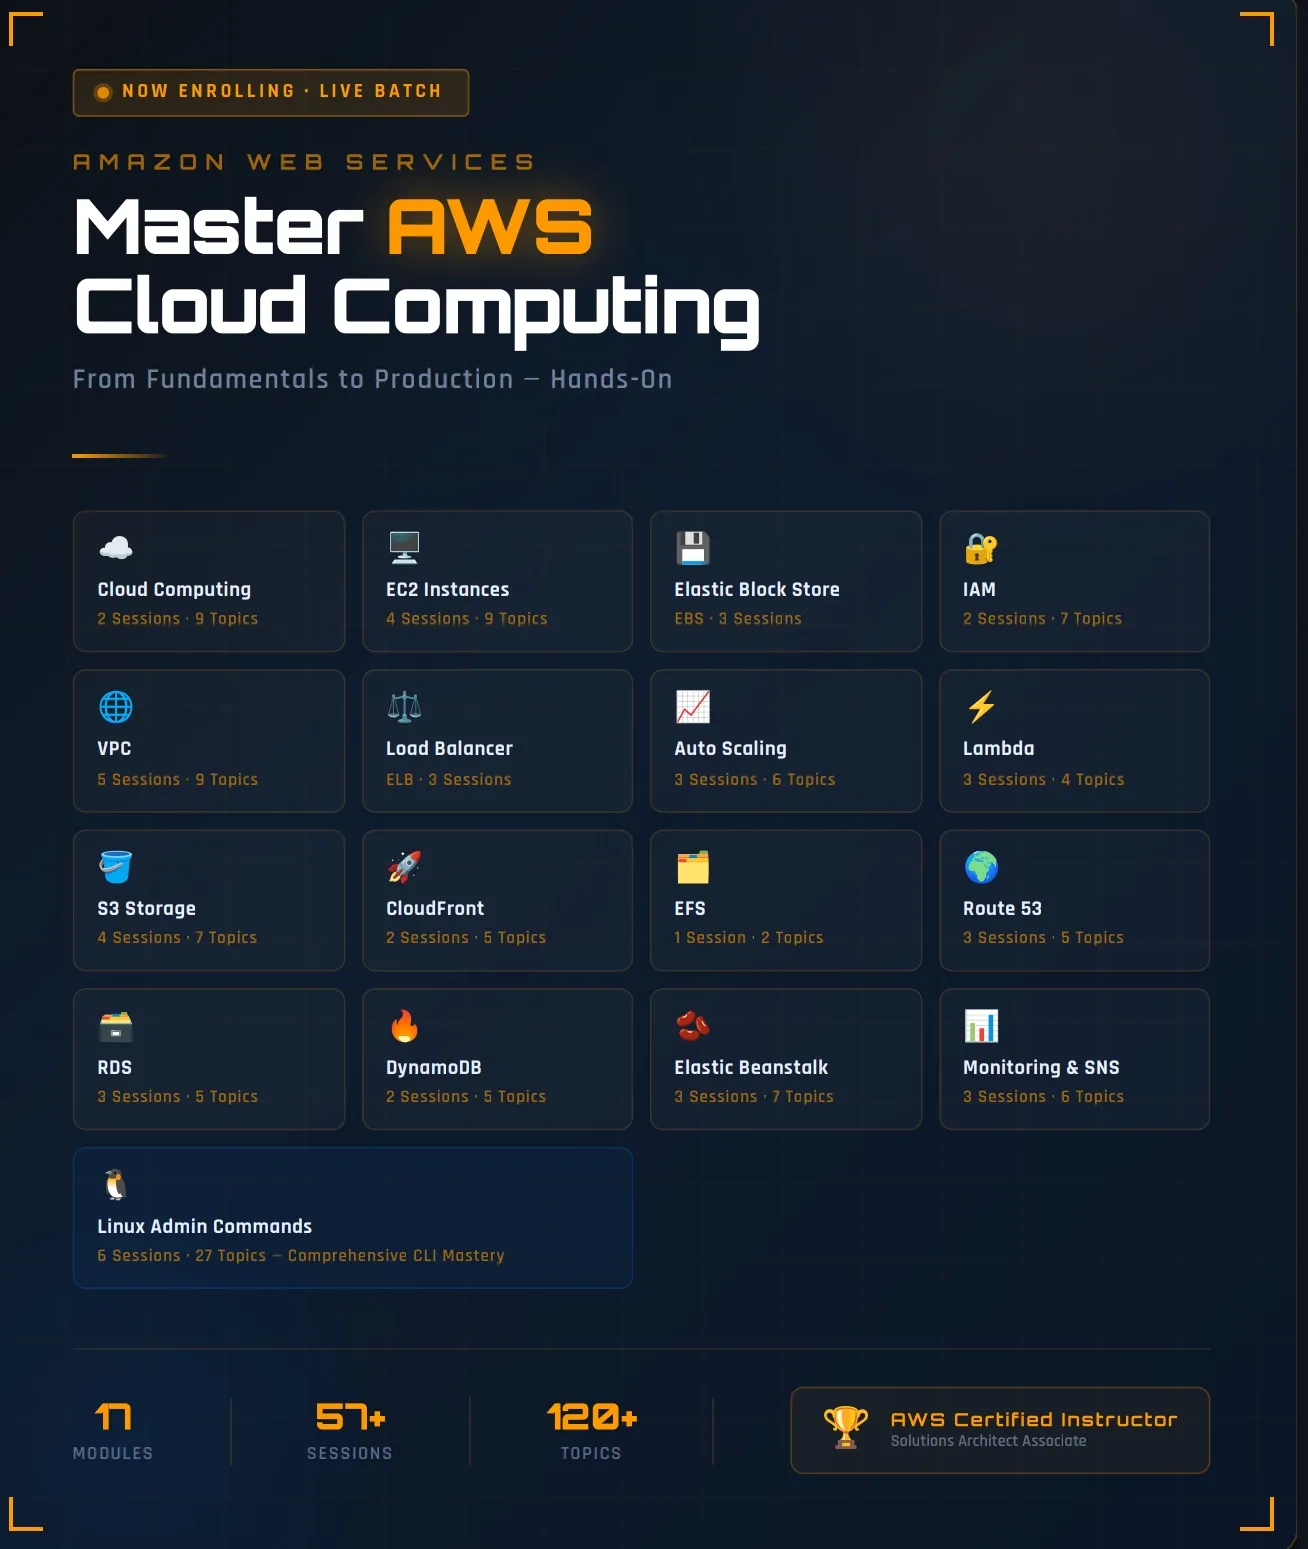The height and width of the screenshot is (1549, 1308).
Task: Select the S3 Storage module title
Action: 146,909
